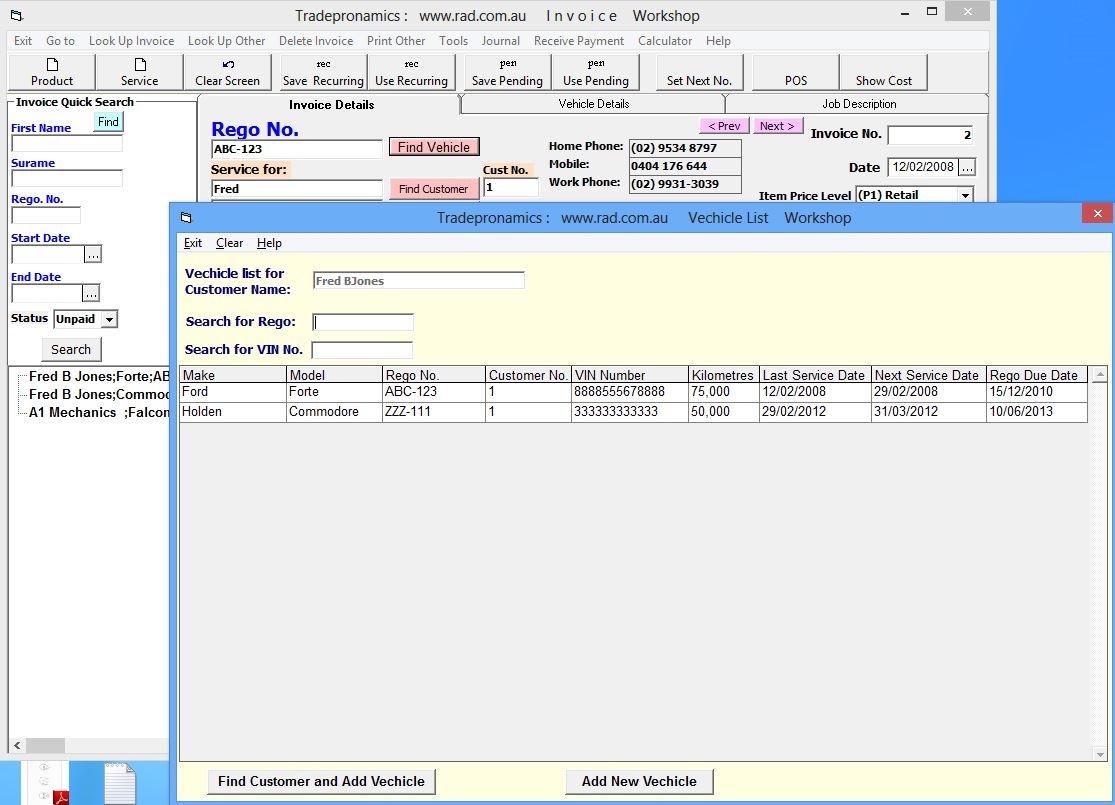Screen dimensions: 1115x805
Task: Save Recurring invoice via rec icon
Action: tap(322, 71)
